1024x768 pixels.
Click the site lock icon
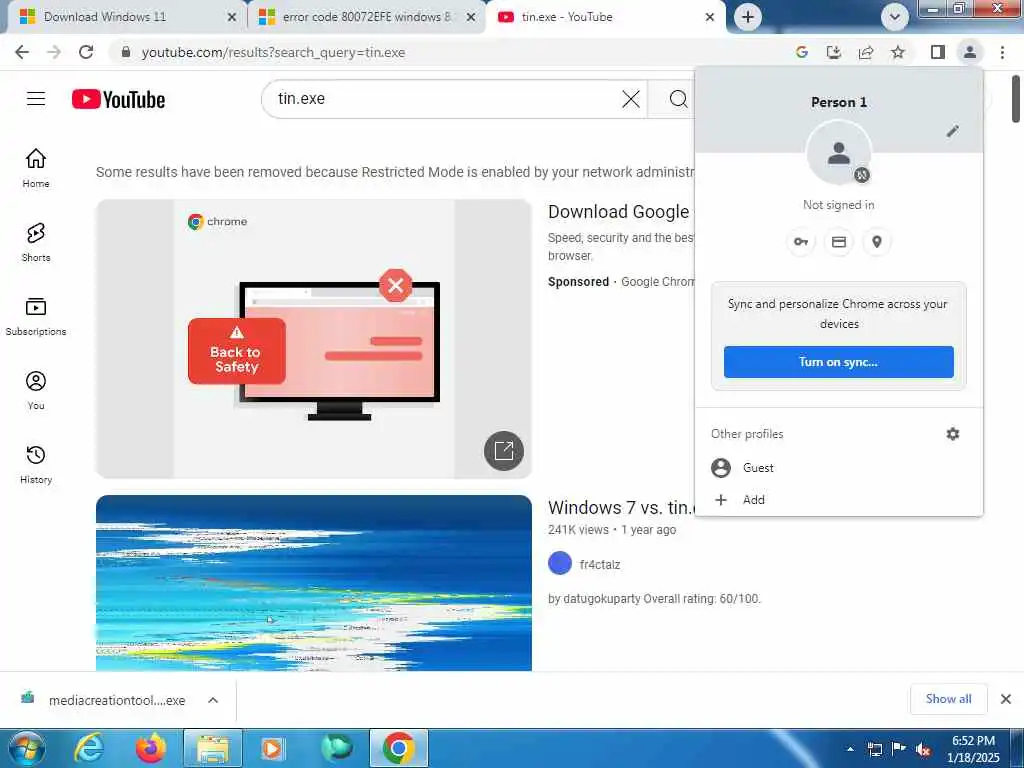126,52
